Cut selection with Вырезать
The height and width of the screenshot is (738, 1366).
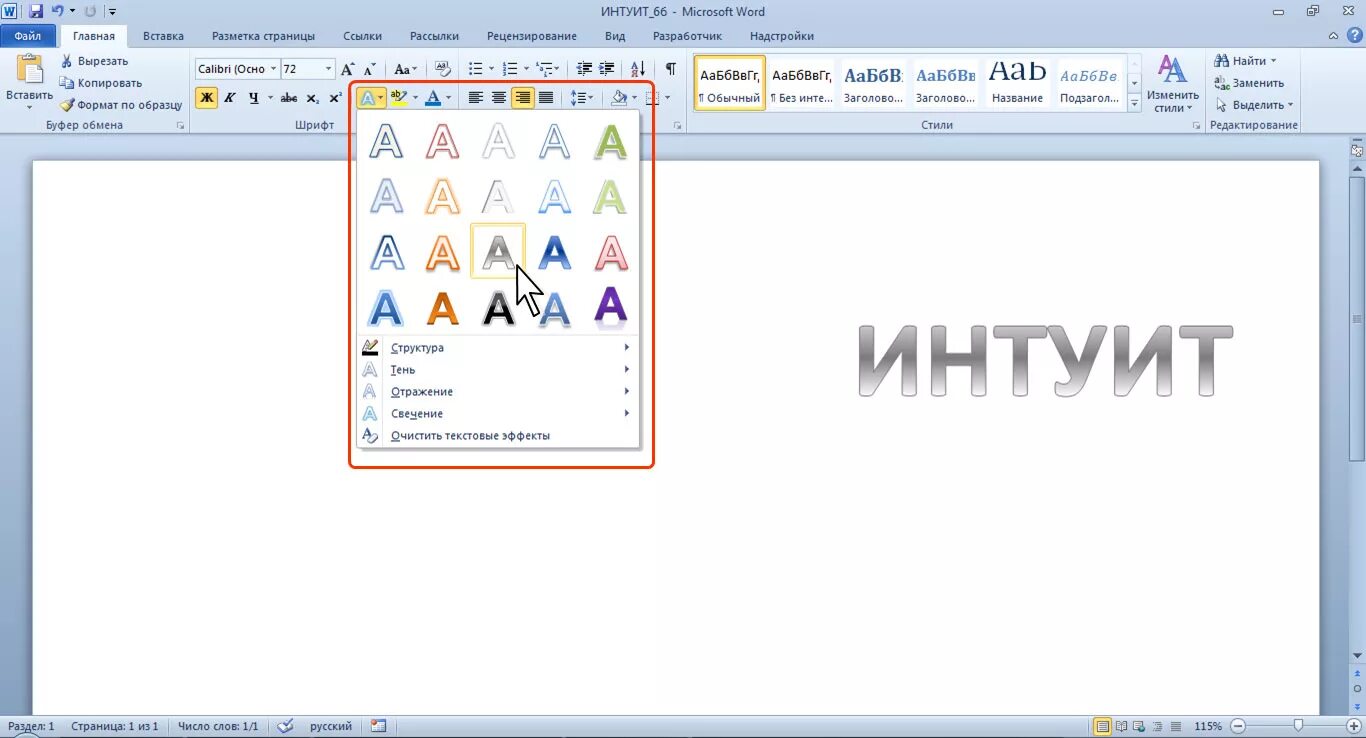[x=94, y=61]
